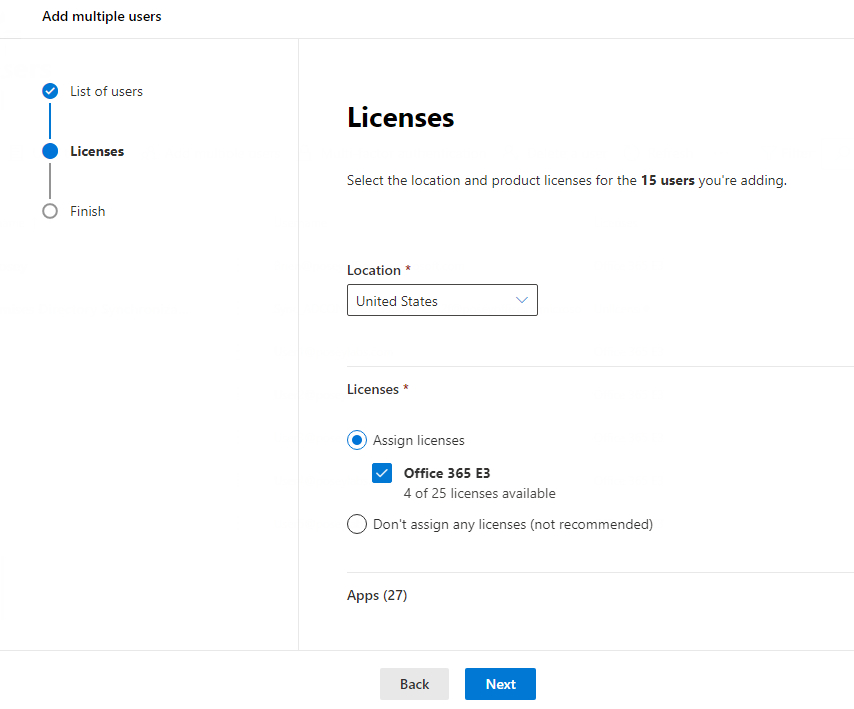The width and height of the screenshot is (854, 709).
Task: Click the Office 365 E3 license name
Action: point(447,473)
